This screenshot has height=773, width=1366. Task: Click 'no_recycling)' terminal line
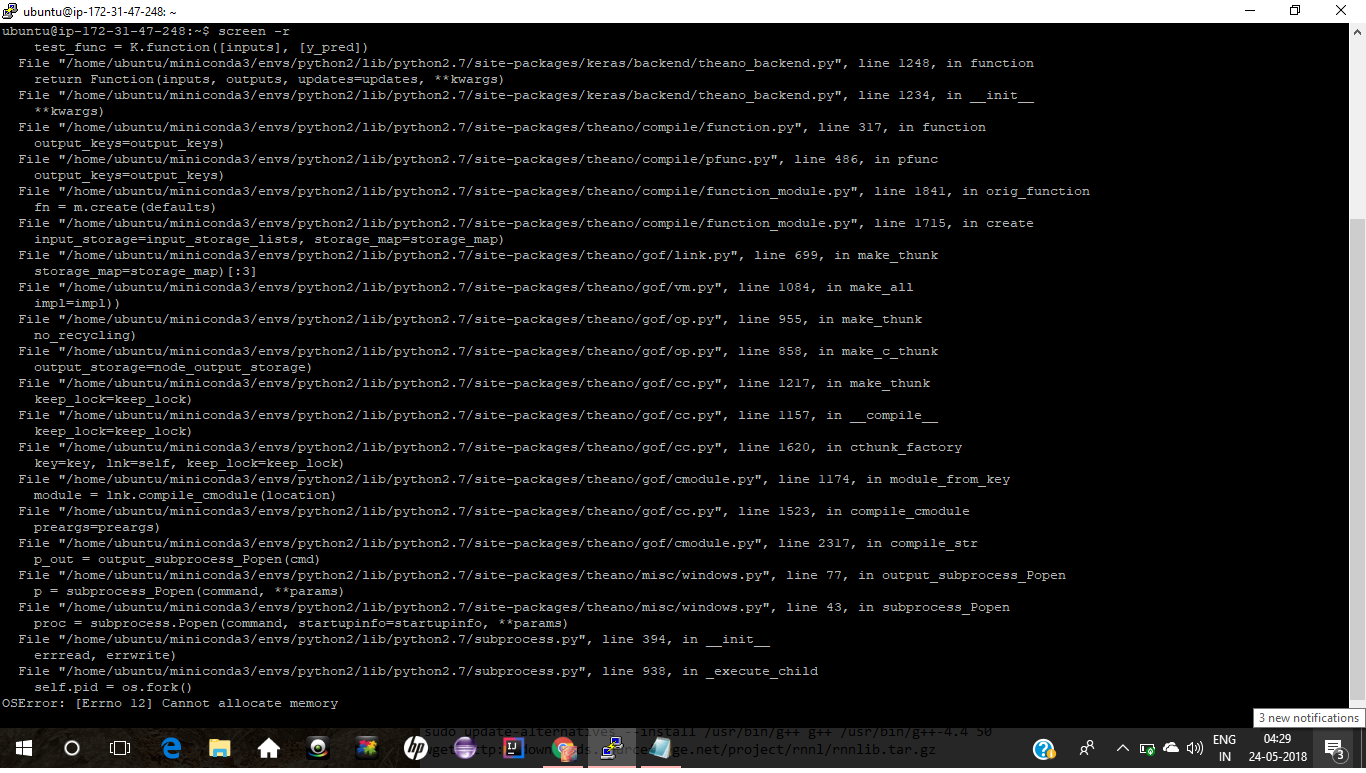pos(85,335)
